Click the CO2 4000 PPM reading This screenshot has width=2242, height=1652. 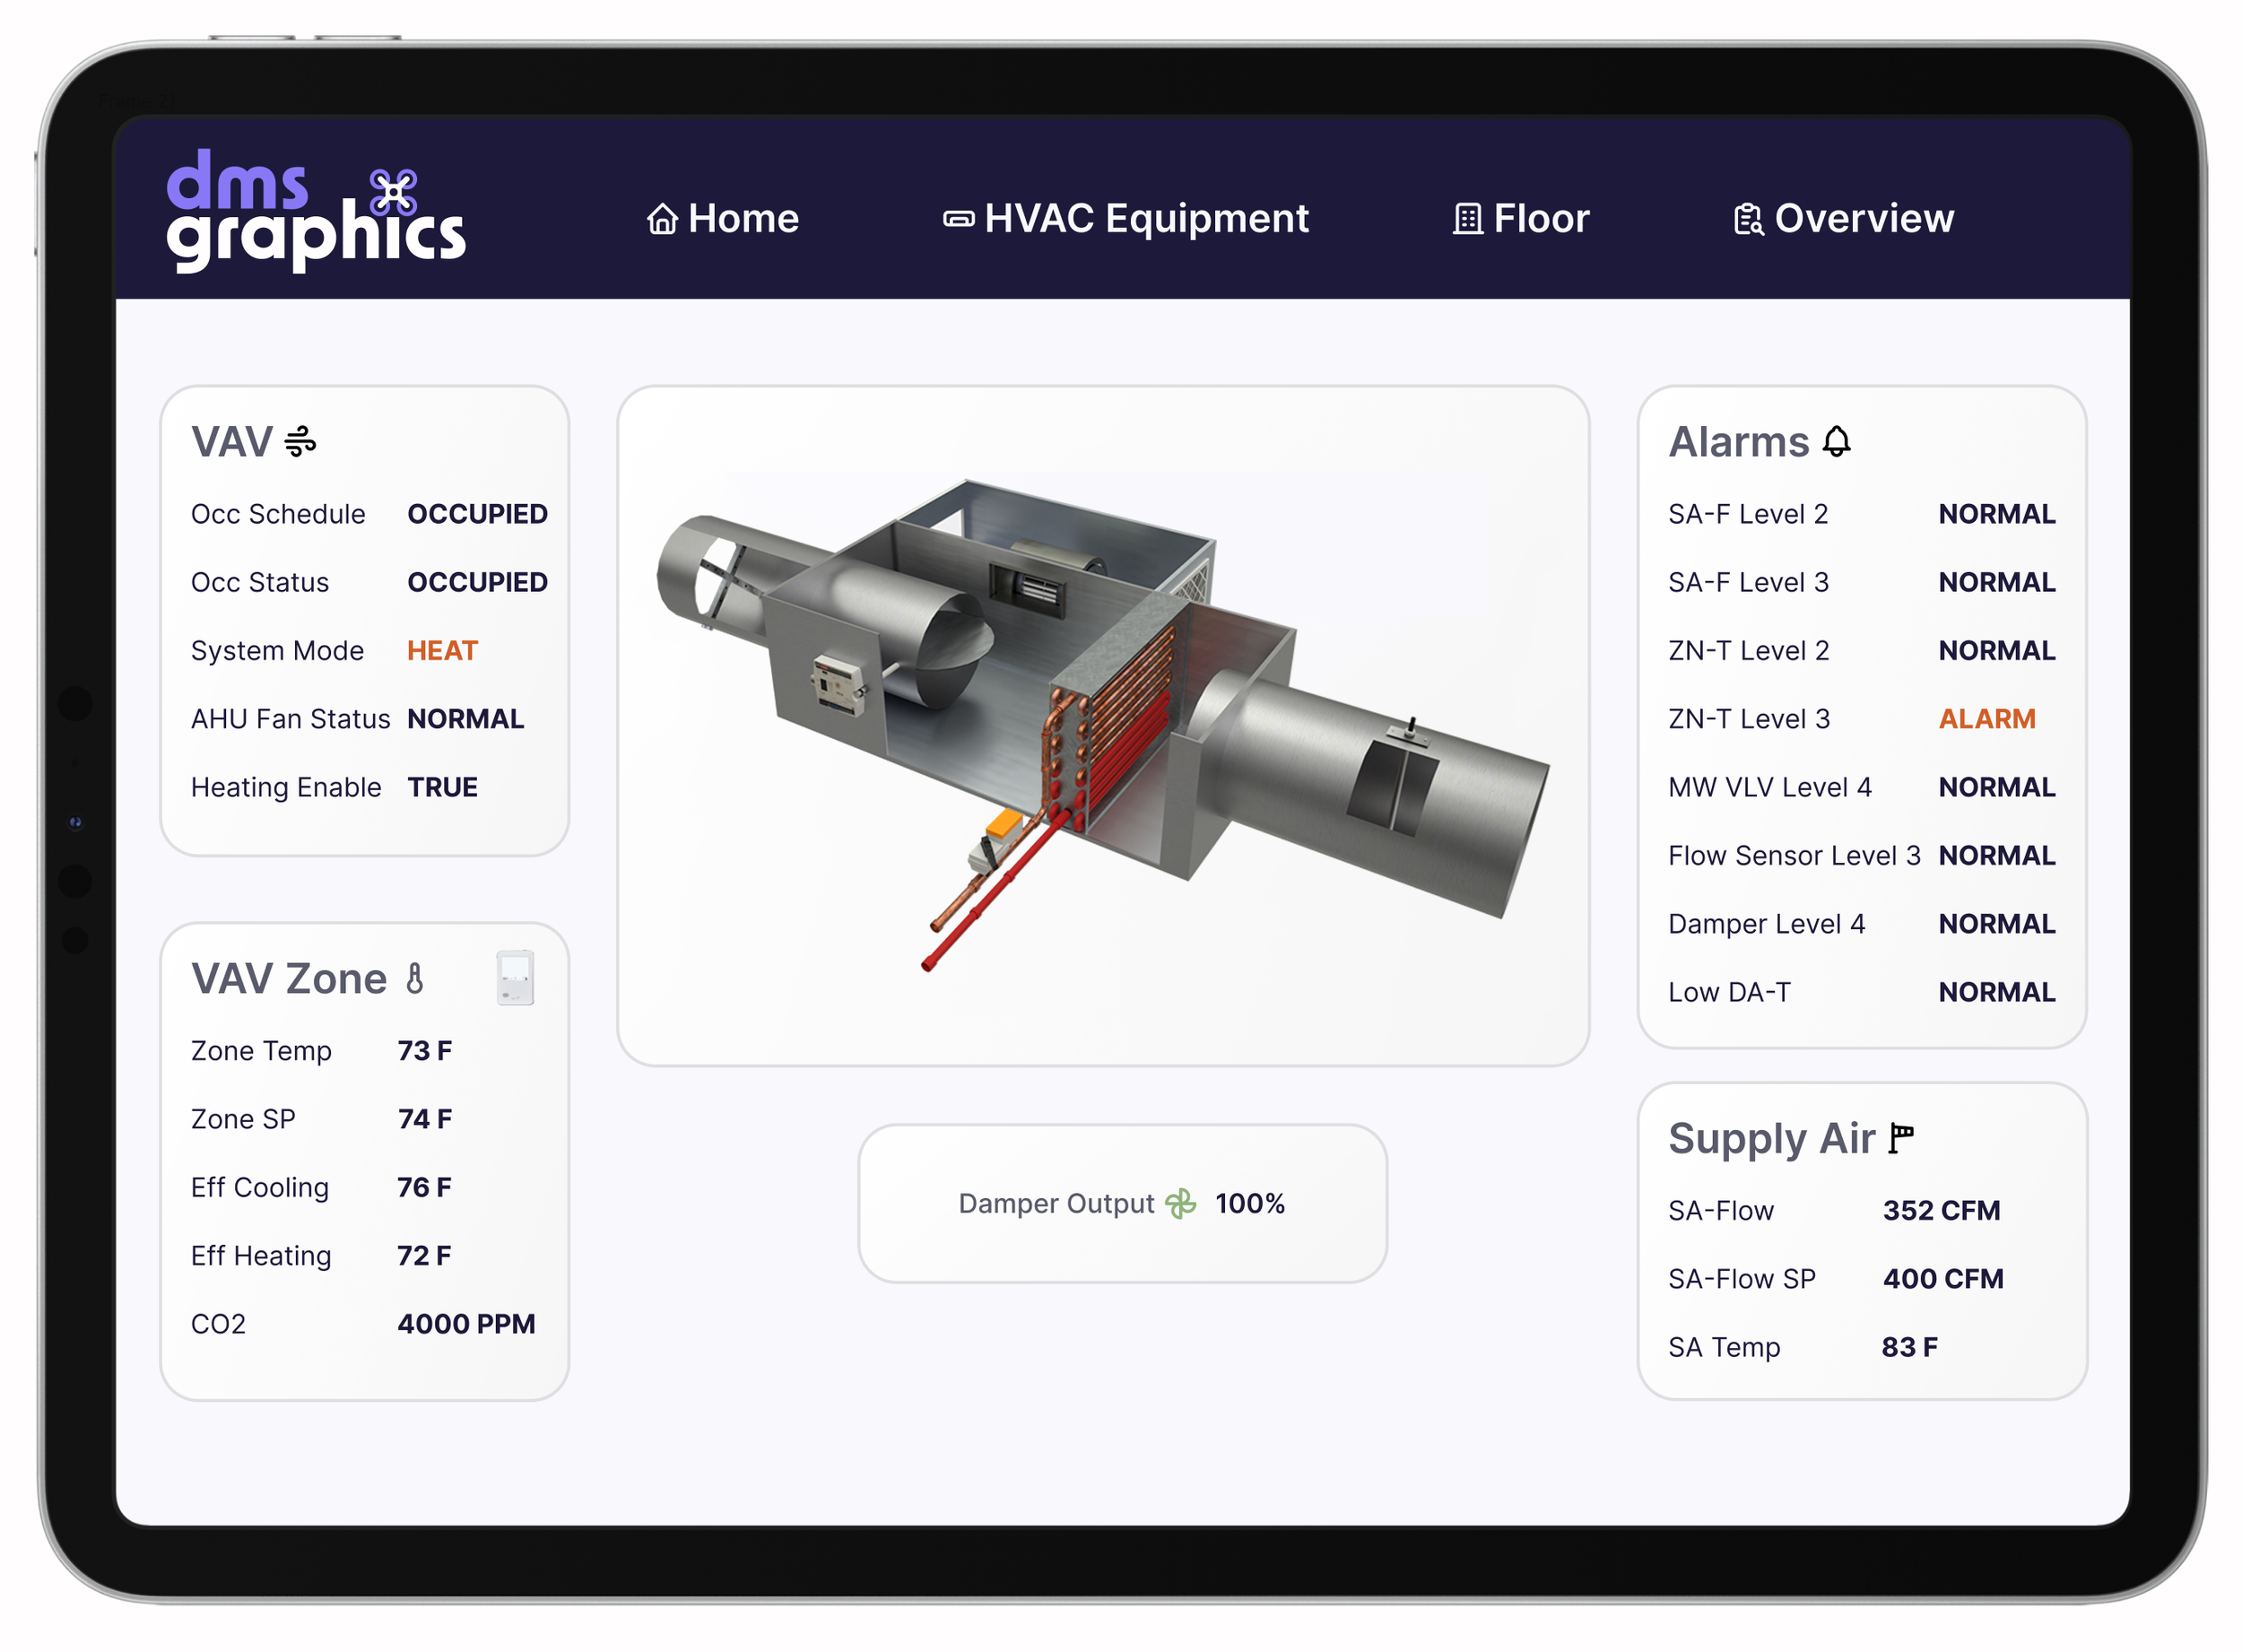coord(466,1323)
